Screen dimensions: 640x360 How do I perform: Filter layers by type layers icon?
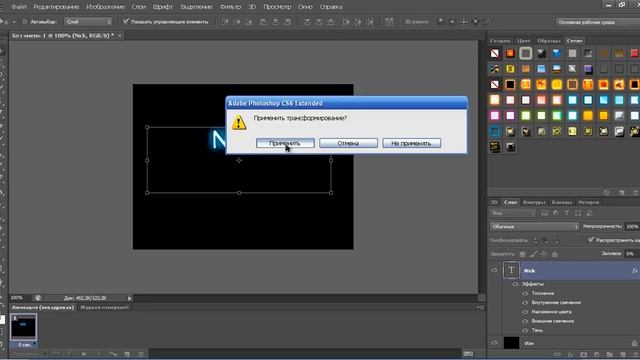567,213
